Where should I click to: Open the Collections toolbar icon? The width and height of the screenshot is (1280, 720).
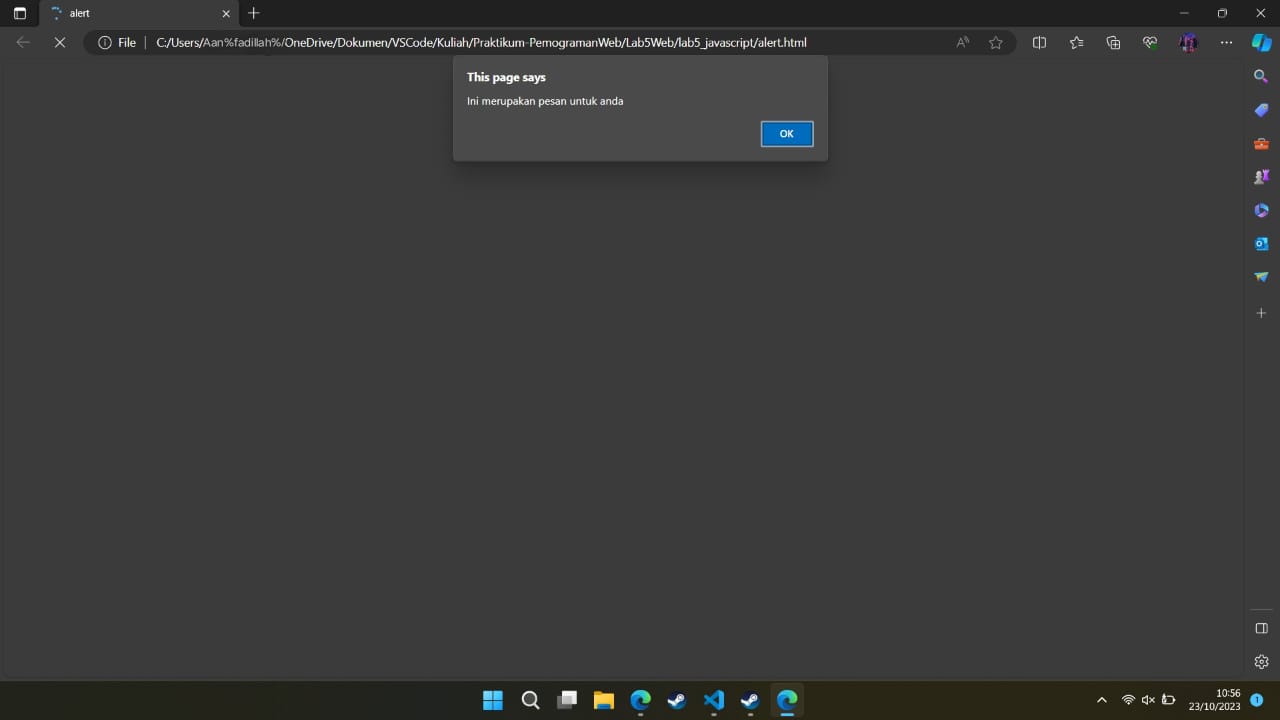tap(1113, 42)
